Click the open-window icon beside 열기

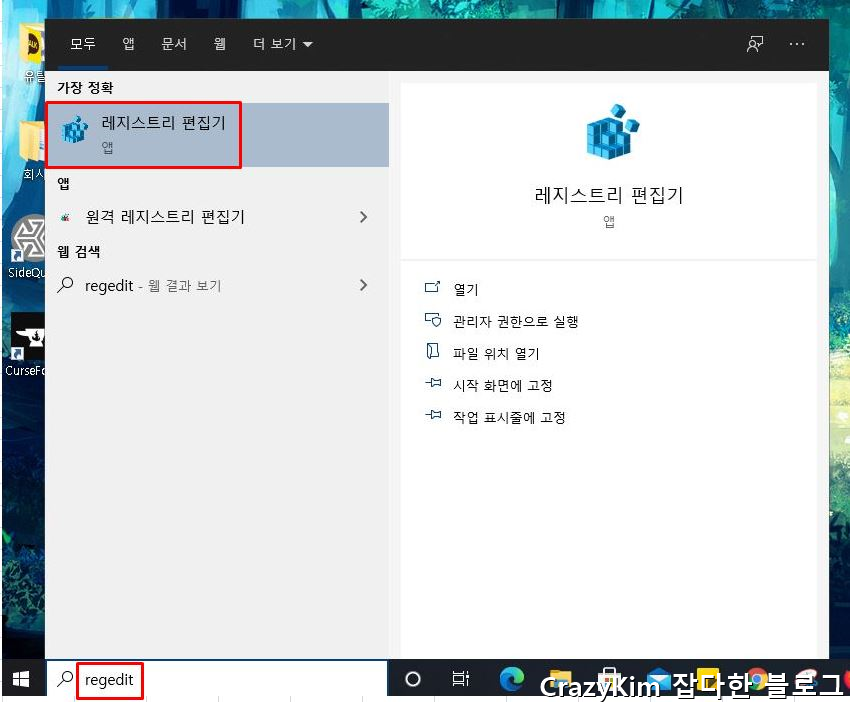(433, 287)
